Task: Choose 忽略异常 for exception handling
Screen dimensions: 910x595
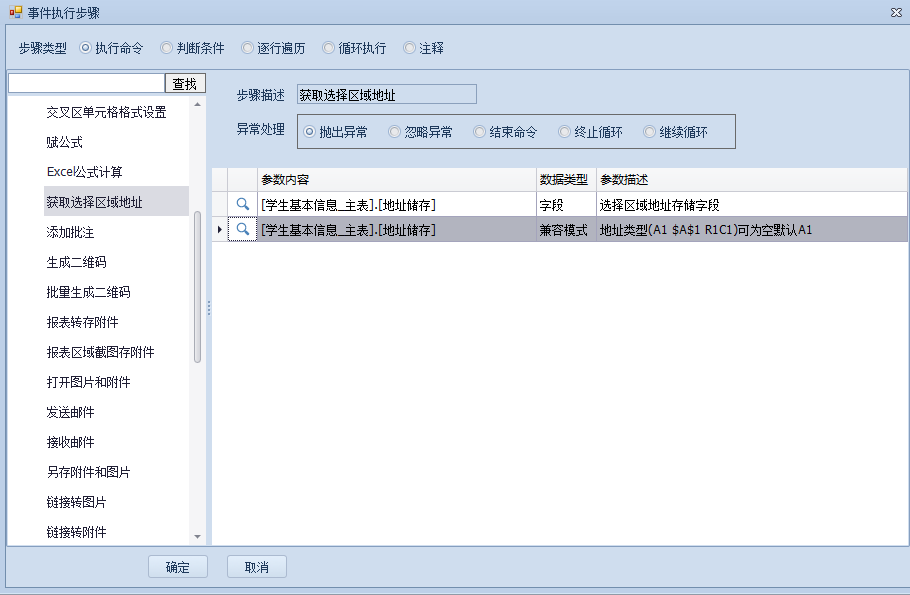Action: (395, 132)
